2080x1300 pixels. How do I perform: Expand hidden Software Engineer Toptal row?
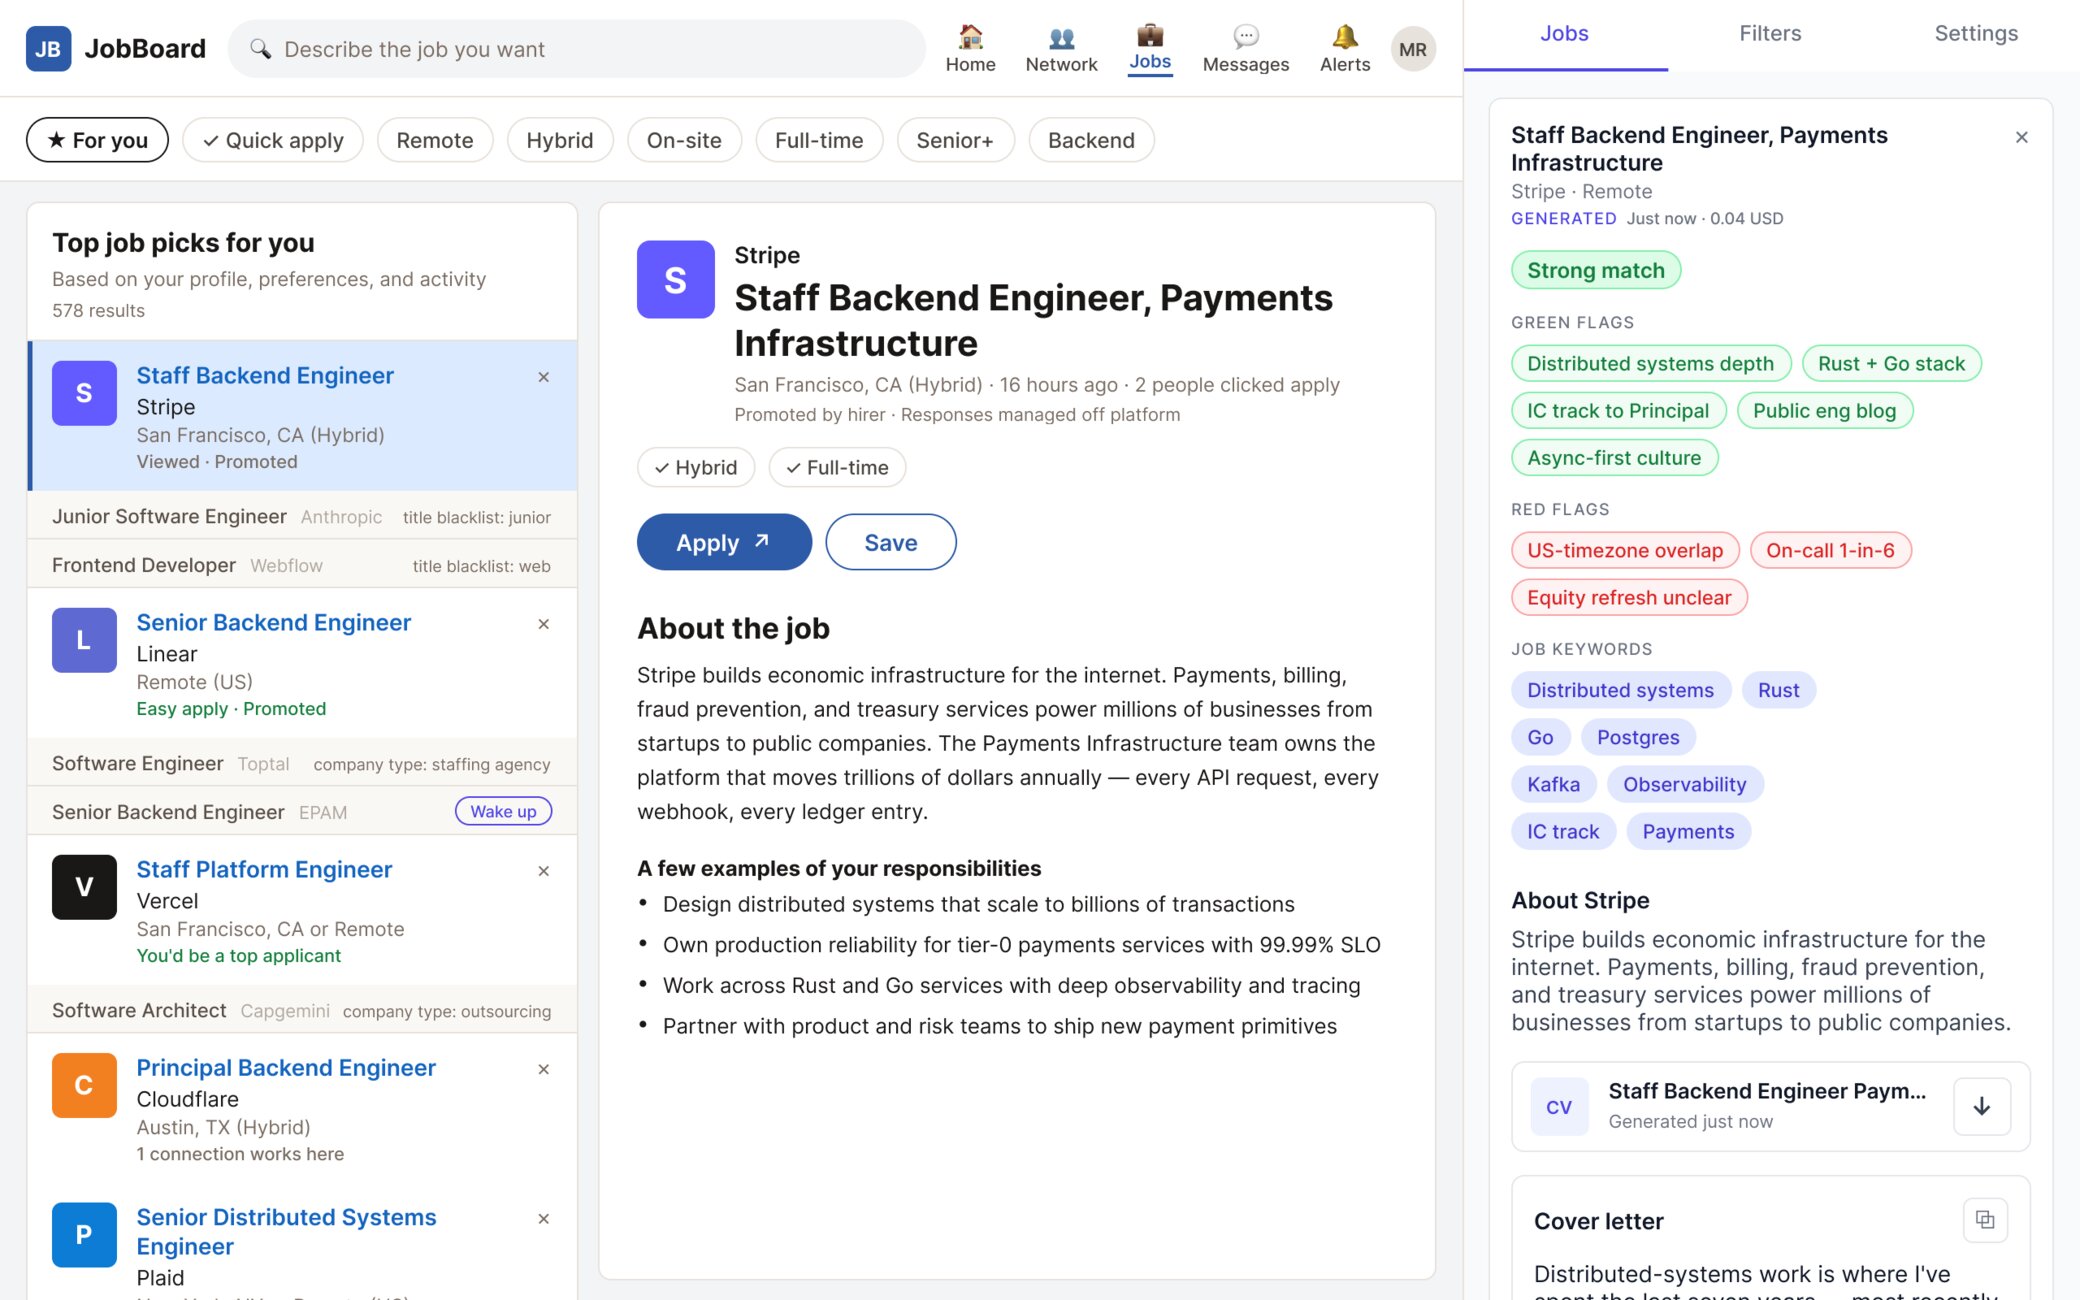click(302, 763)
